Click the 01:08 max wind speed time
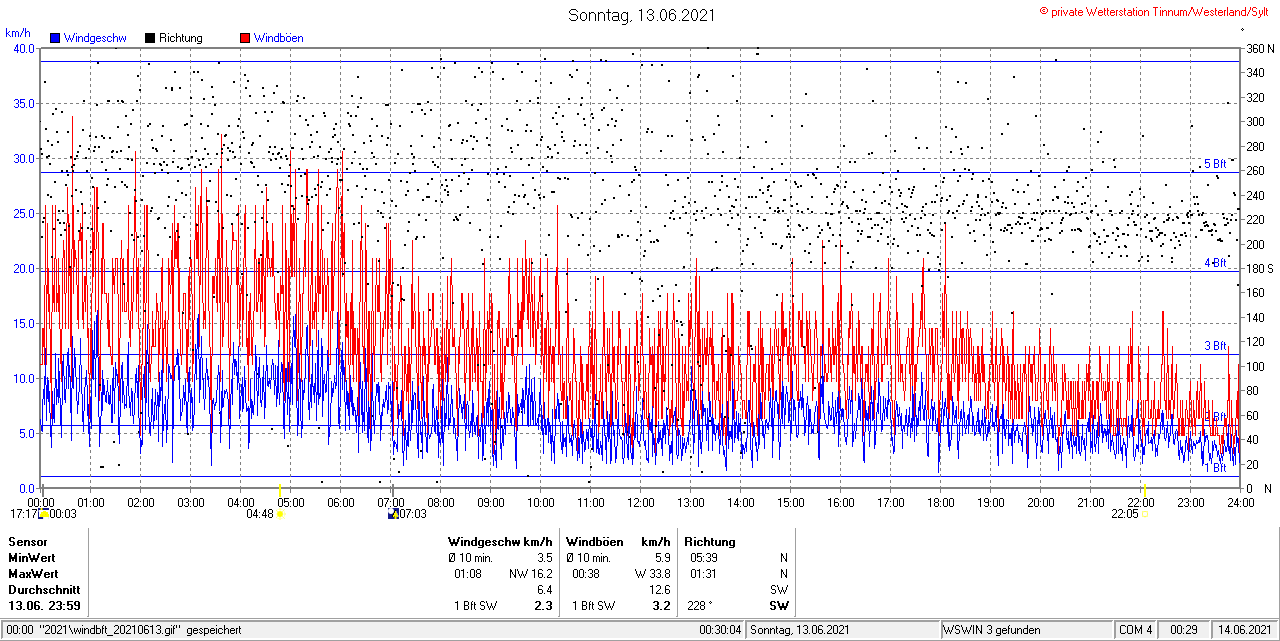1280x641 pixels. point(468,574)
